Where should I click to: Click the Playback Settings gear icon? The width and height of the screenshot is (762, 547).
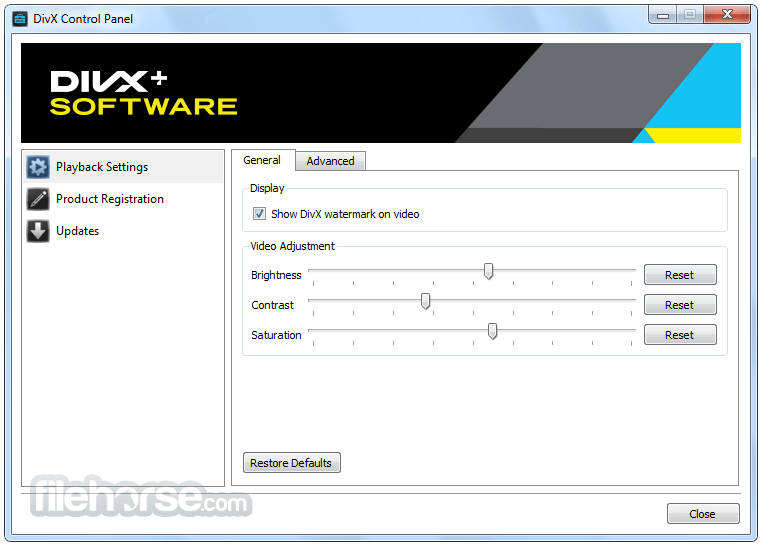point(38,167)
